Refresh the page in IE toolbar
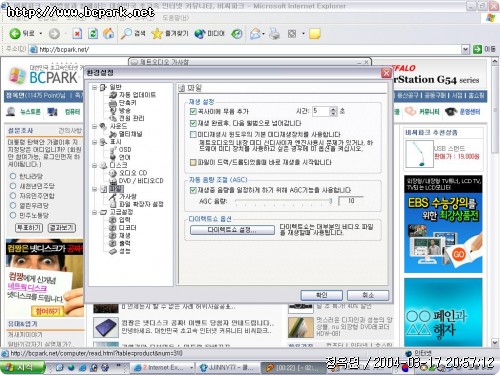500x375 pixels. point(93,33)
